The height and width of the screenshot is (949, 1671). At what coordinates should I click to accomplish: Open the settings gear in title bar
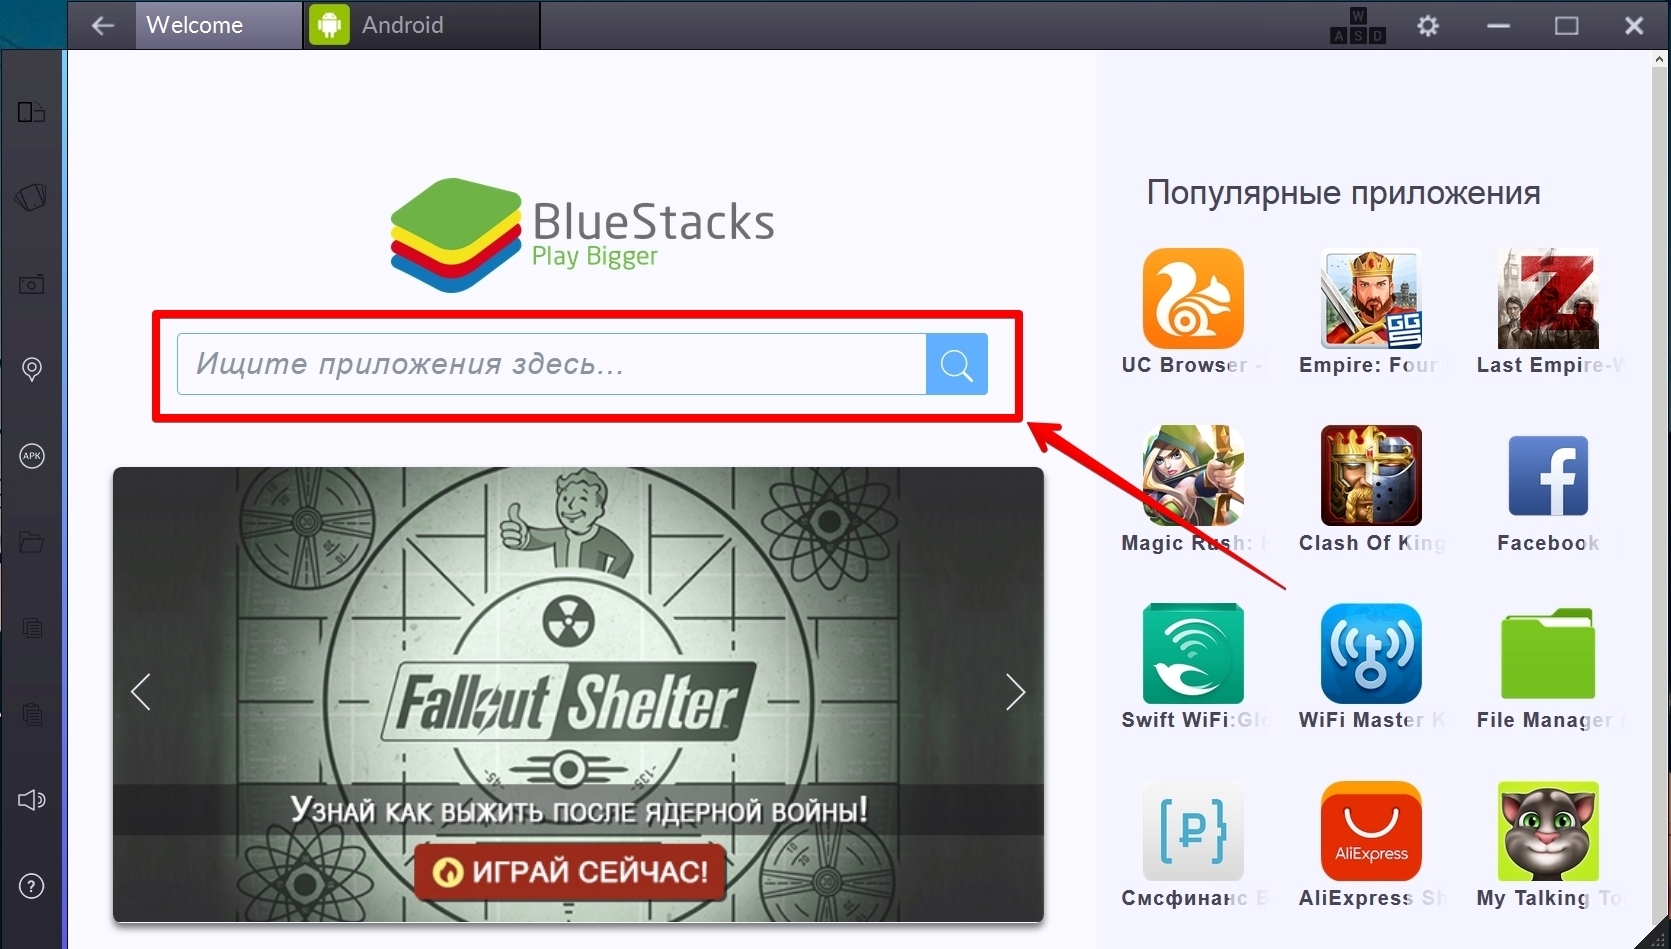(1428, 26)
